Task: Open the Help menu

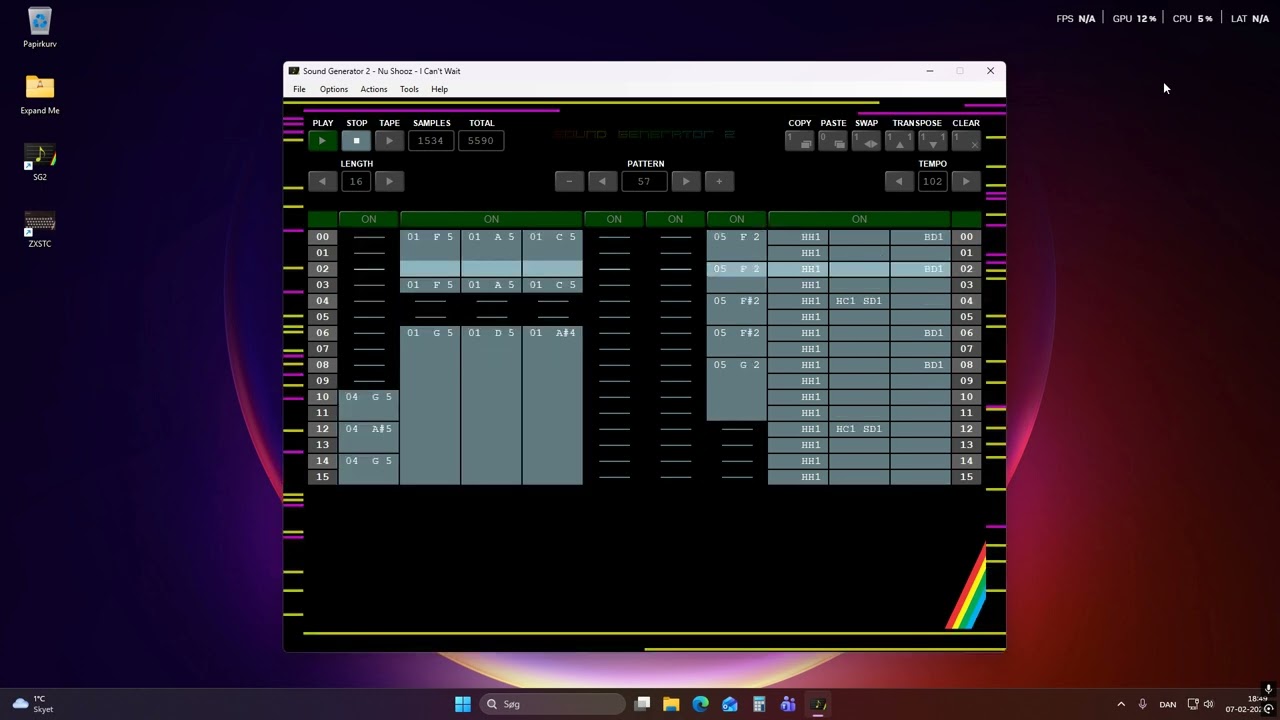Action: pyautogui.click(x=439, y=89)
